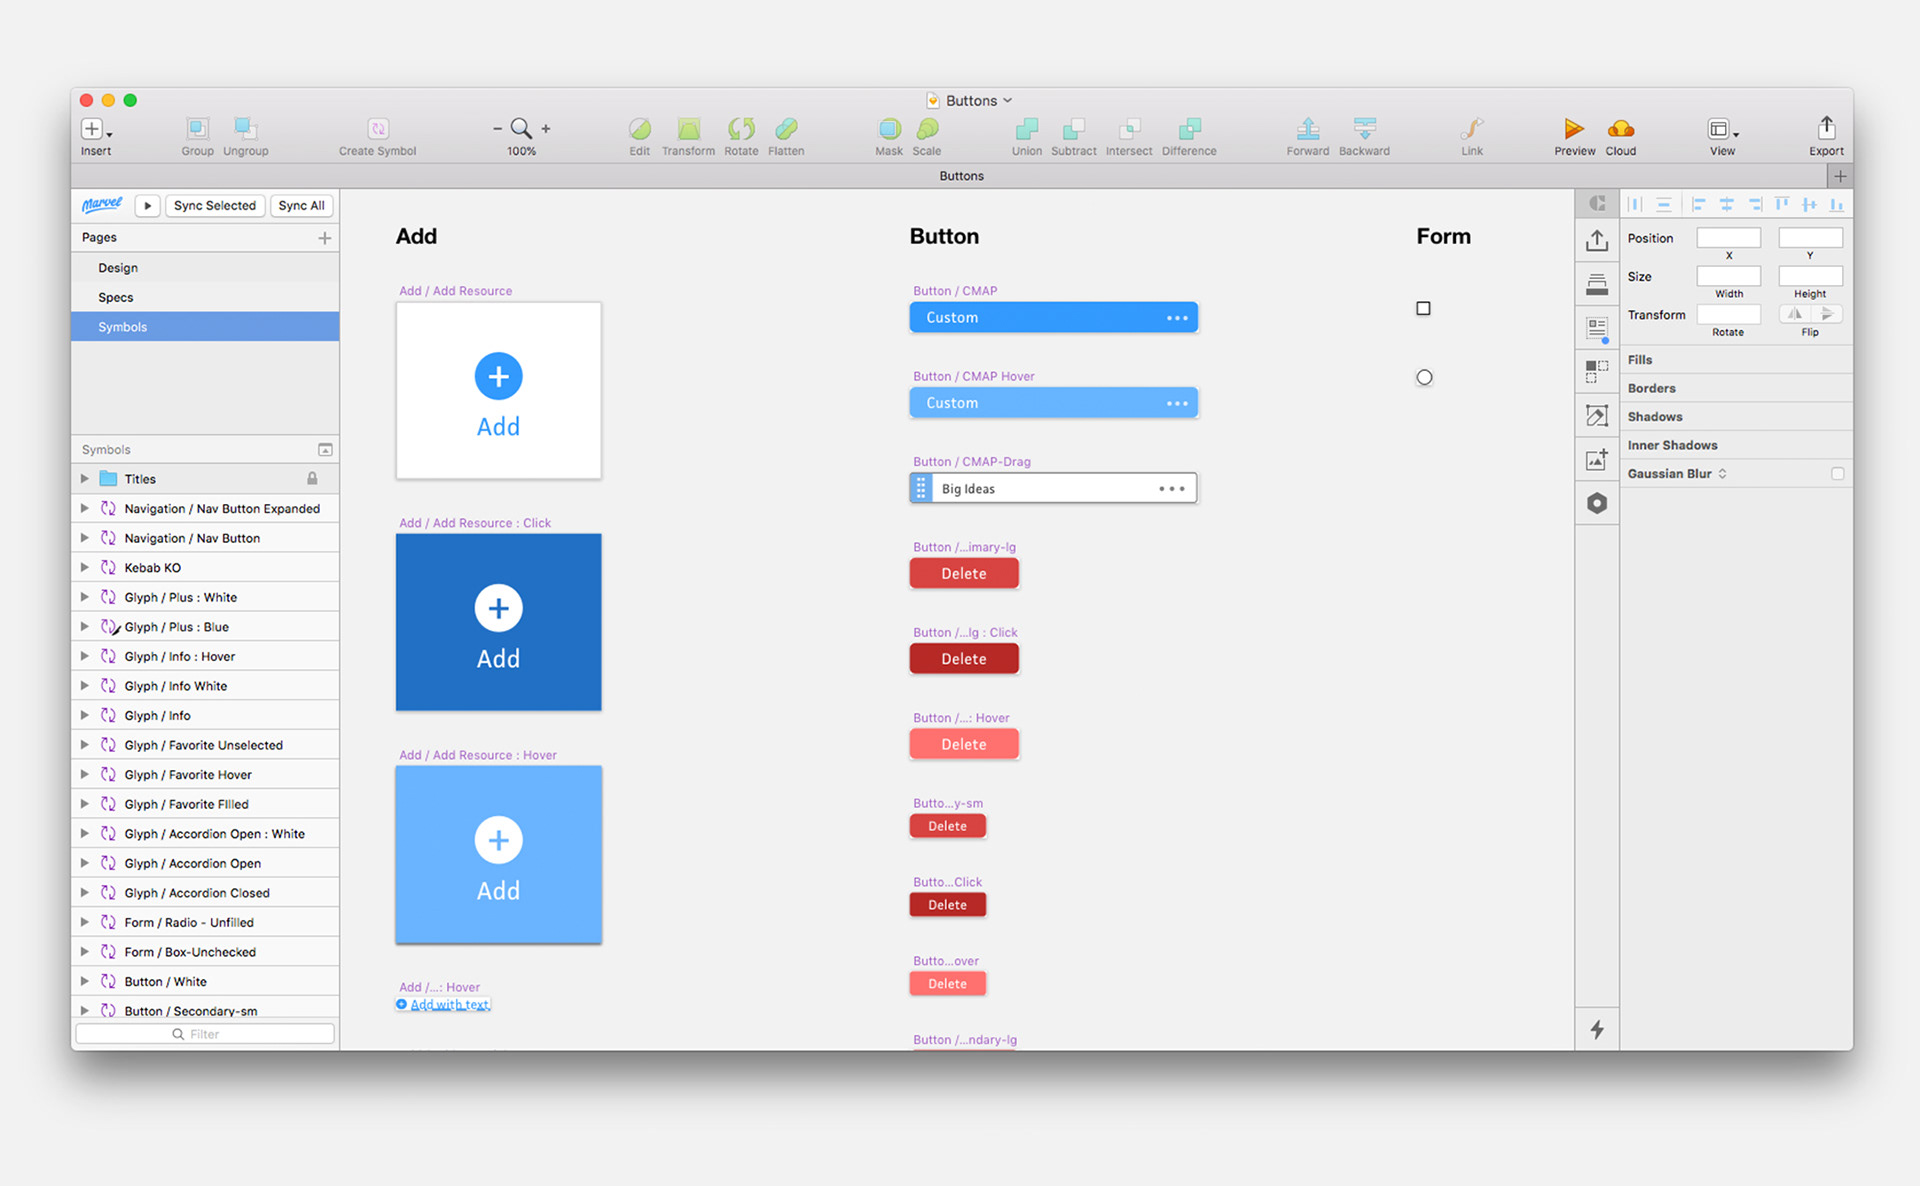Select the Symbols page
The height and width of the screenshot is (1186, 1920).
205,327
